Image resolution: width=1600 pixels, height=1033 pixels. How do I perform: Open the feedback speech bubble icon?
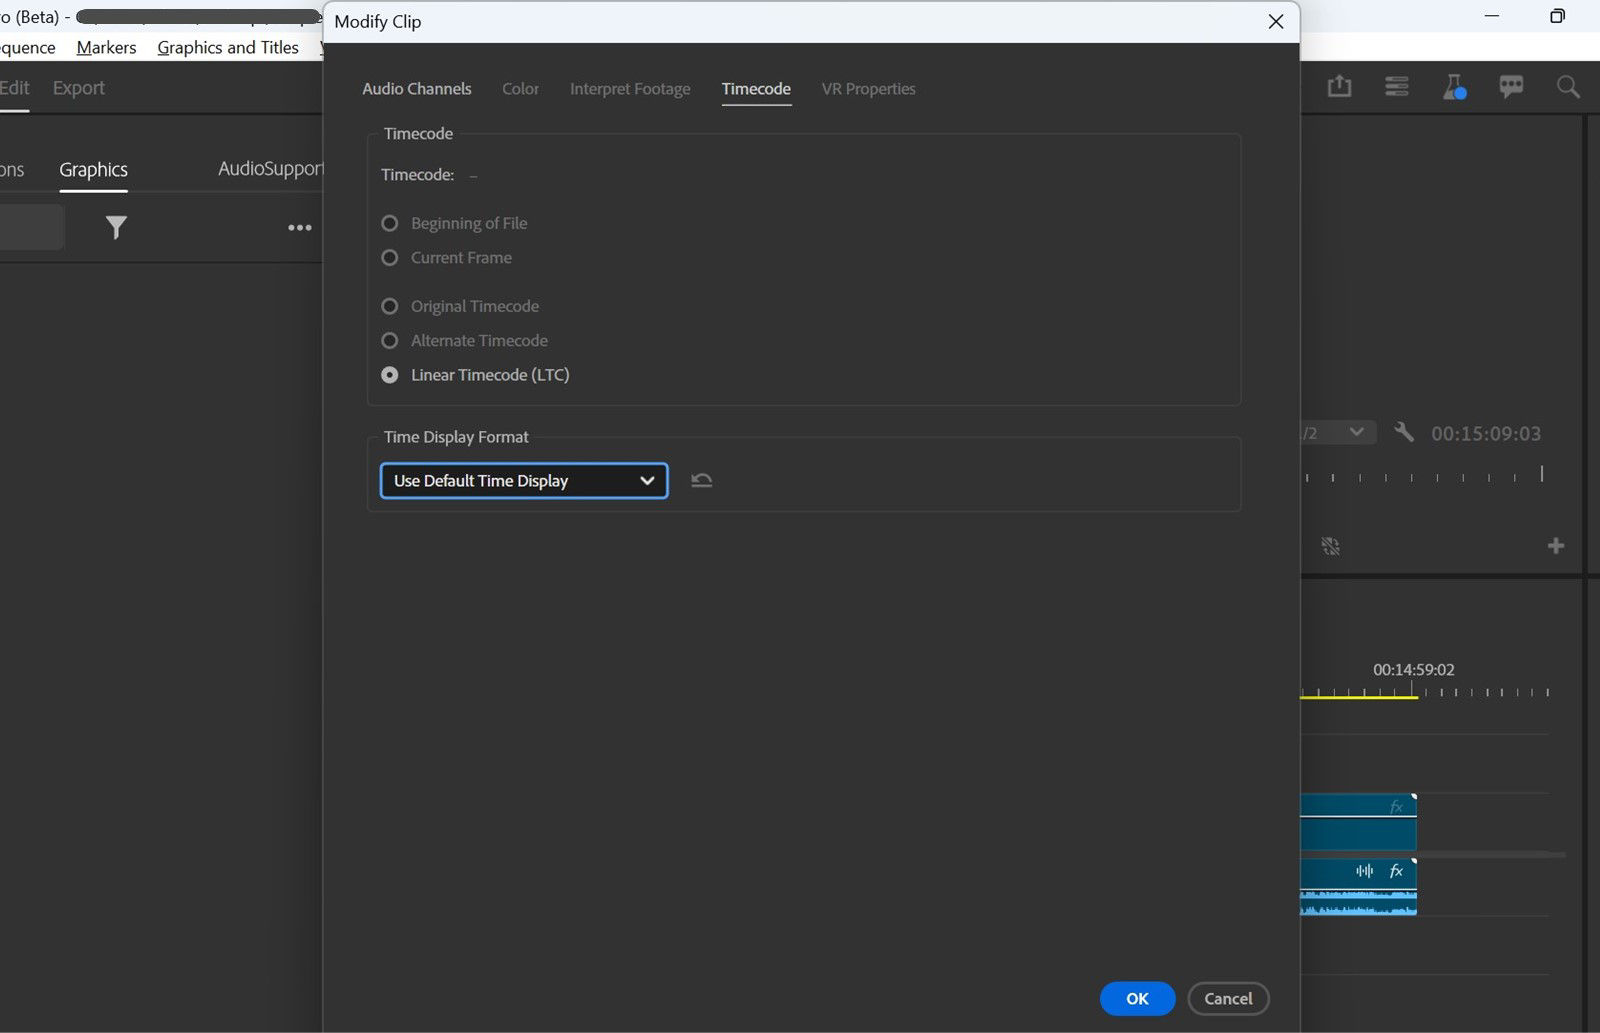(1510, 86)
